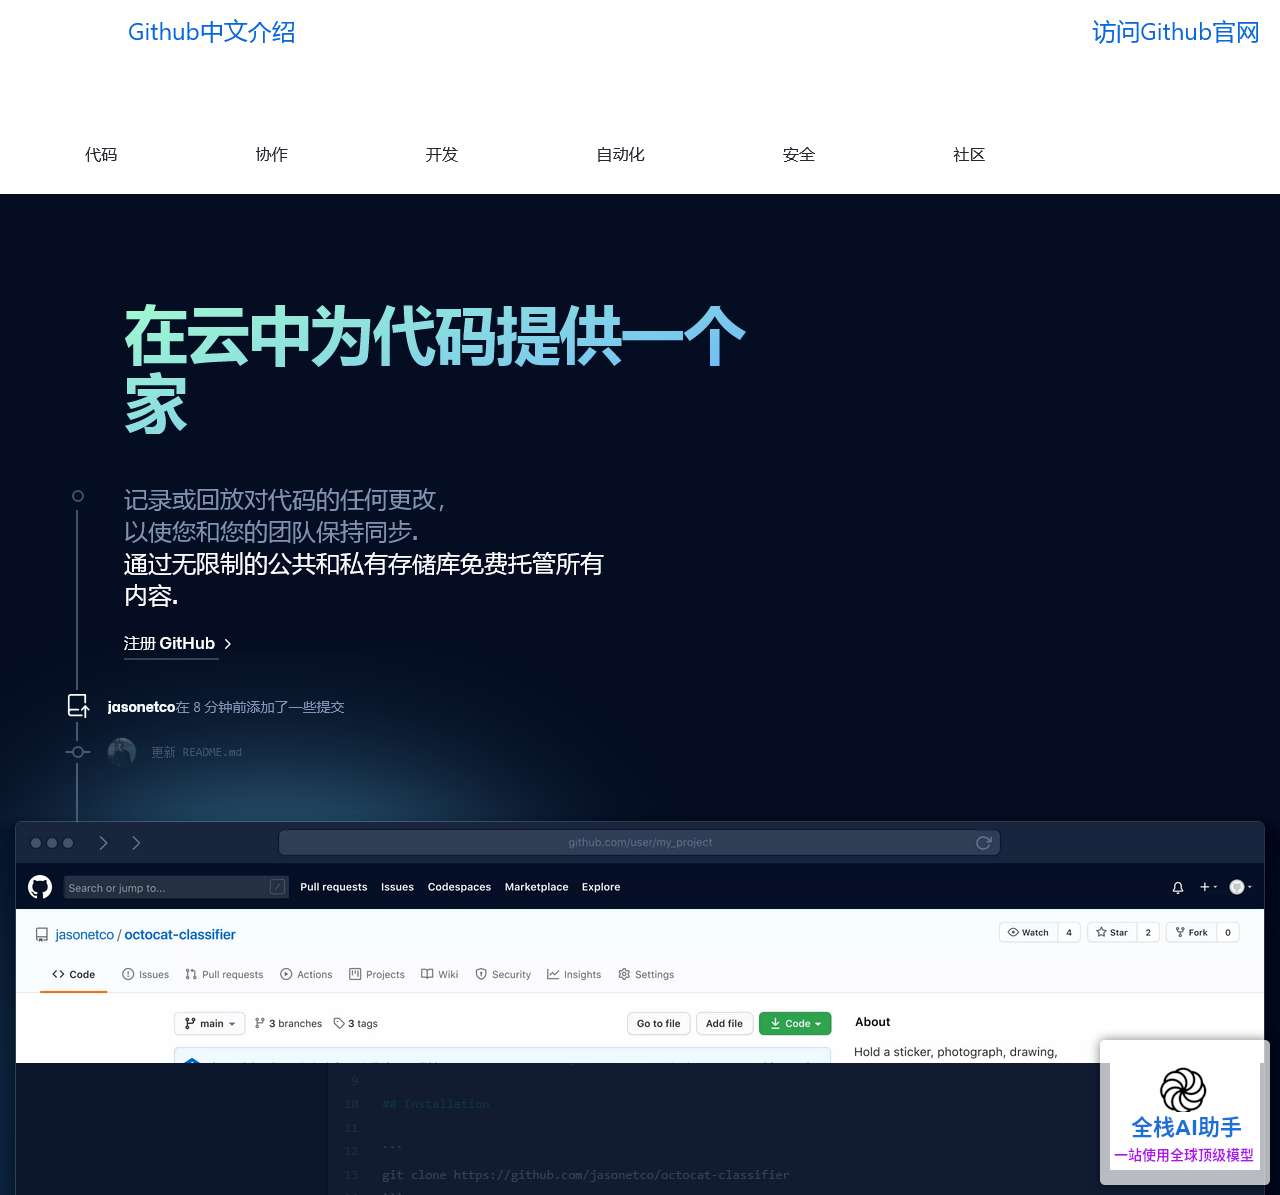The height and width of the screenshot is (1195, 1280).
Task: Open the jasonetco owner link
Action: tap(84, 935)
